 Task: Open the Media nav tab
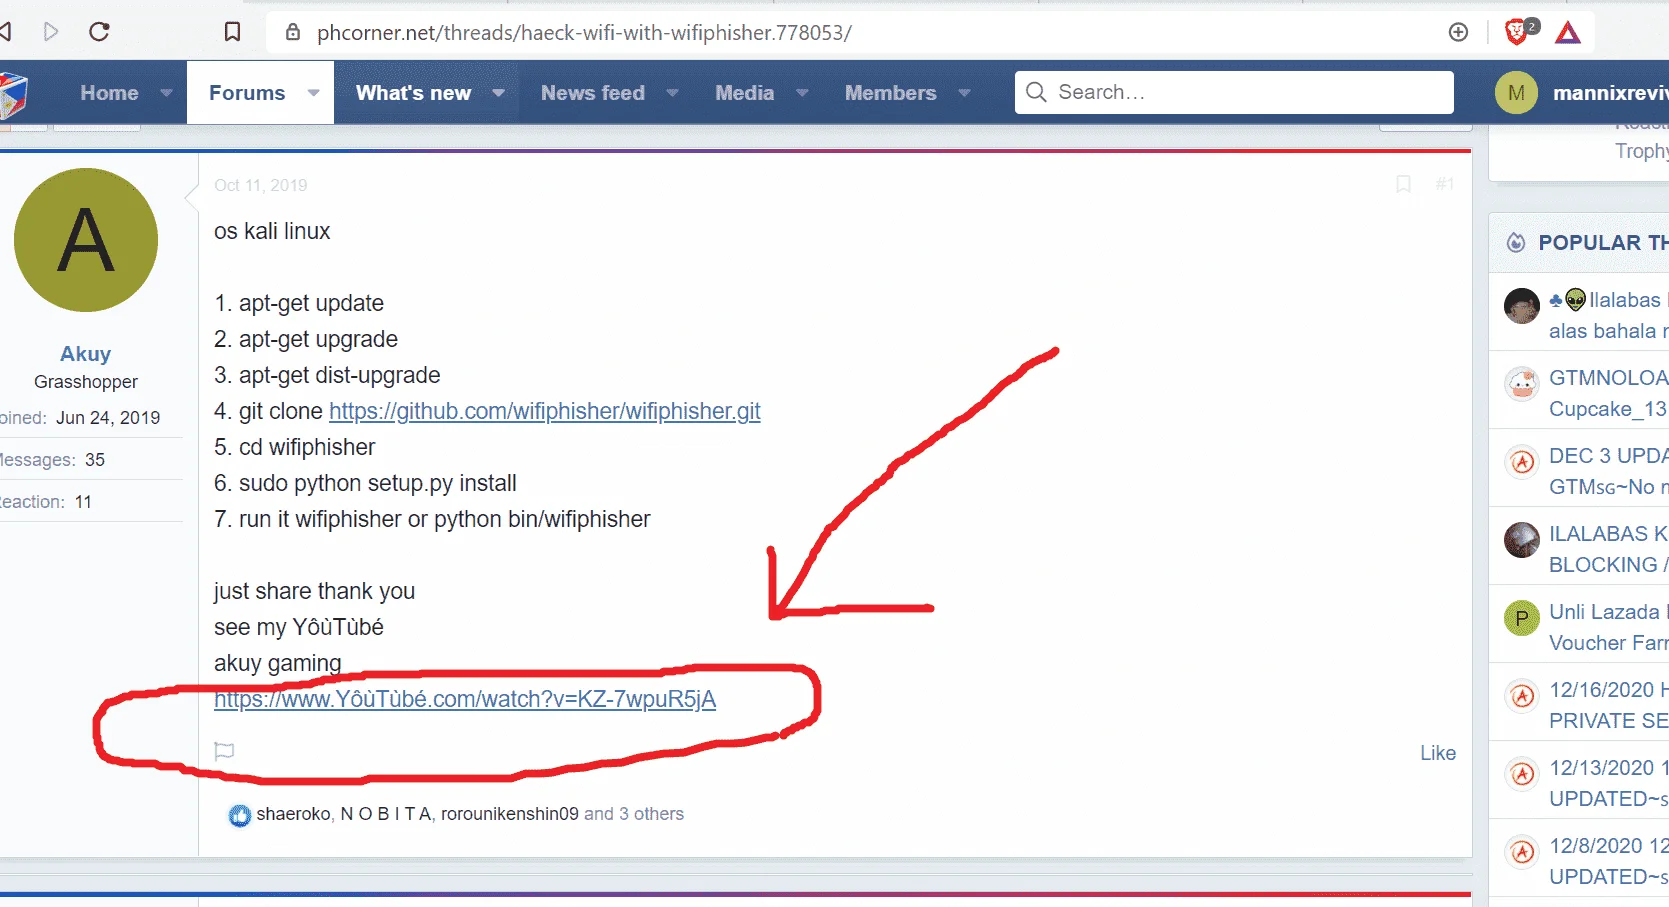pos(744,93)
